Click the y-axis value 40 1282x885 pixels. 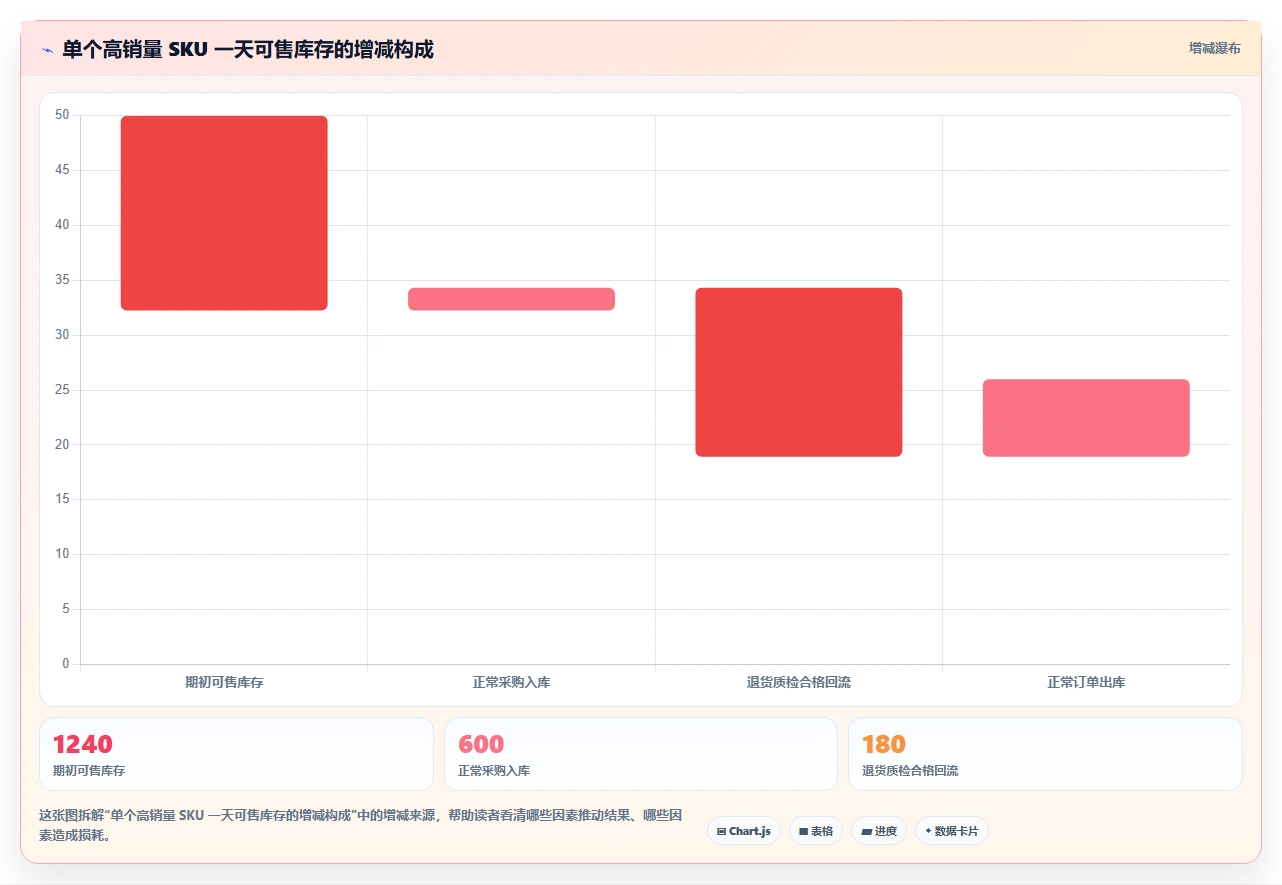coord(62,225)
